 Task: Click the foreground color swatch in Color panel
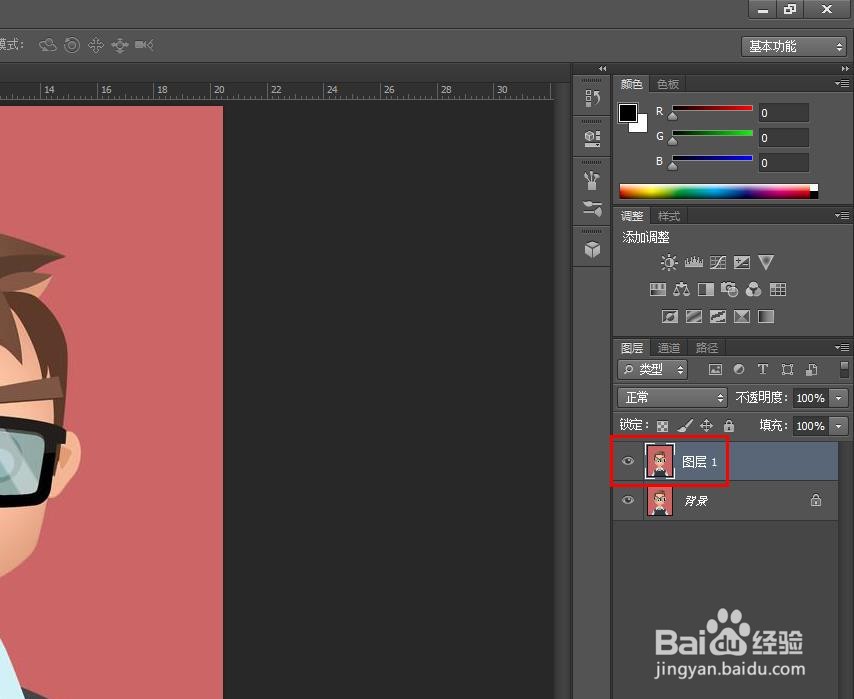tap(627, 113)
